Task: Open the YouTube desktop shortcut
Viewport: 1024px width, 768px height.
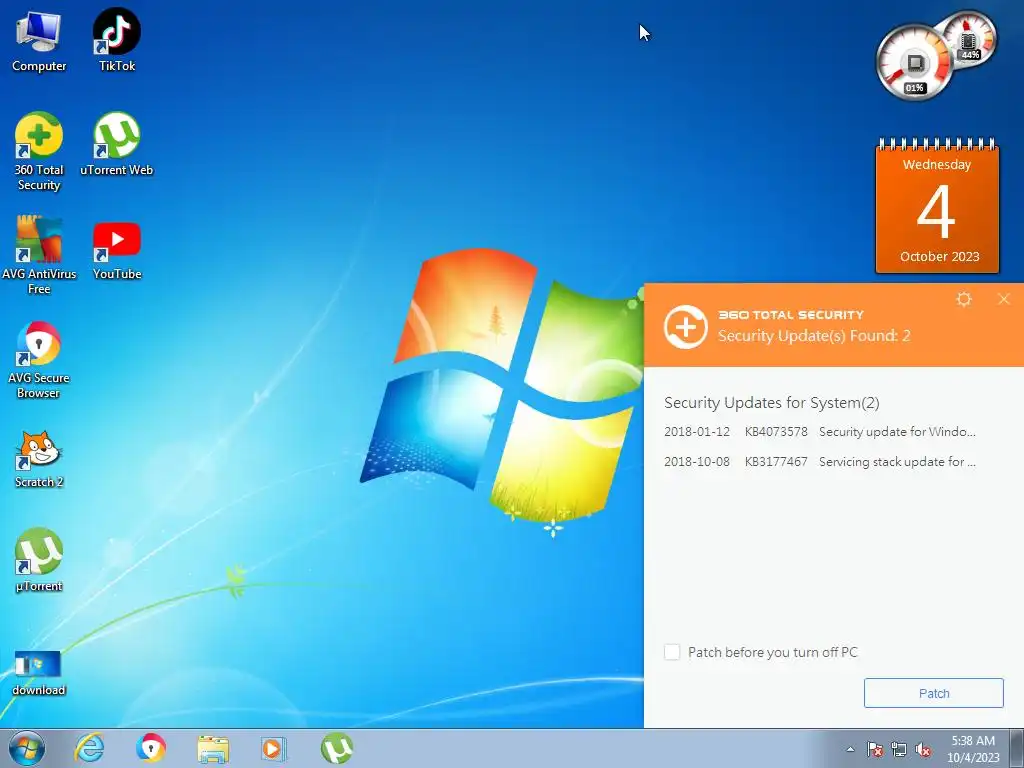Action: [x=117, y=251]
